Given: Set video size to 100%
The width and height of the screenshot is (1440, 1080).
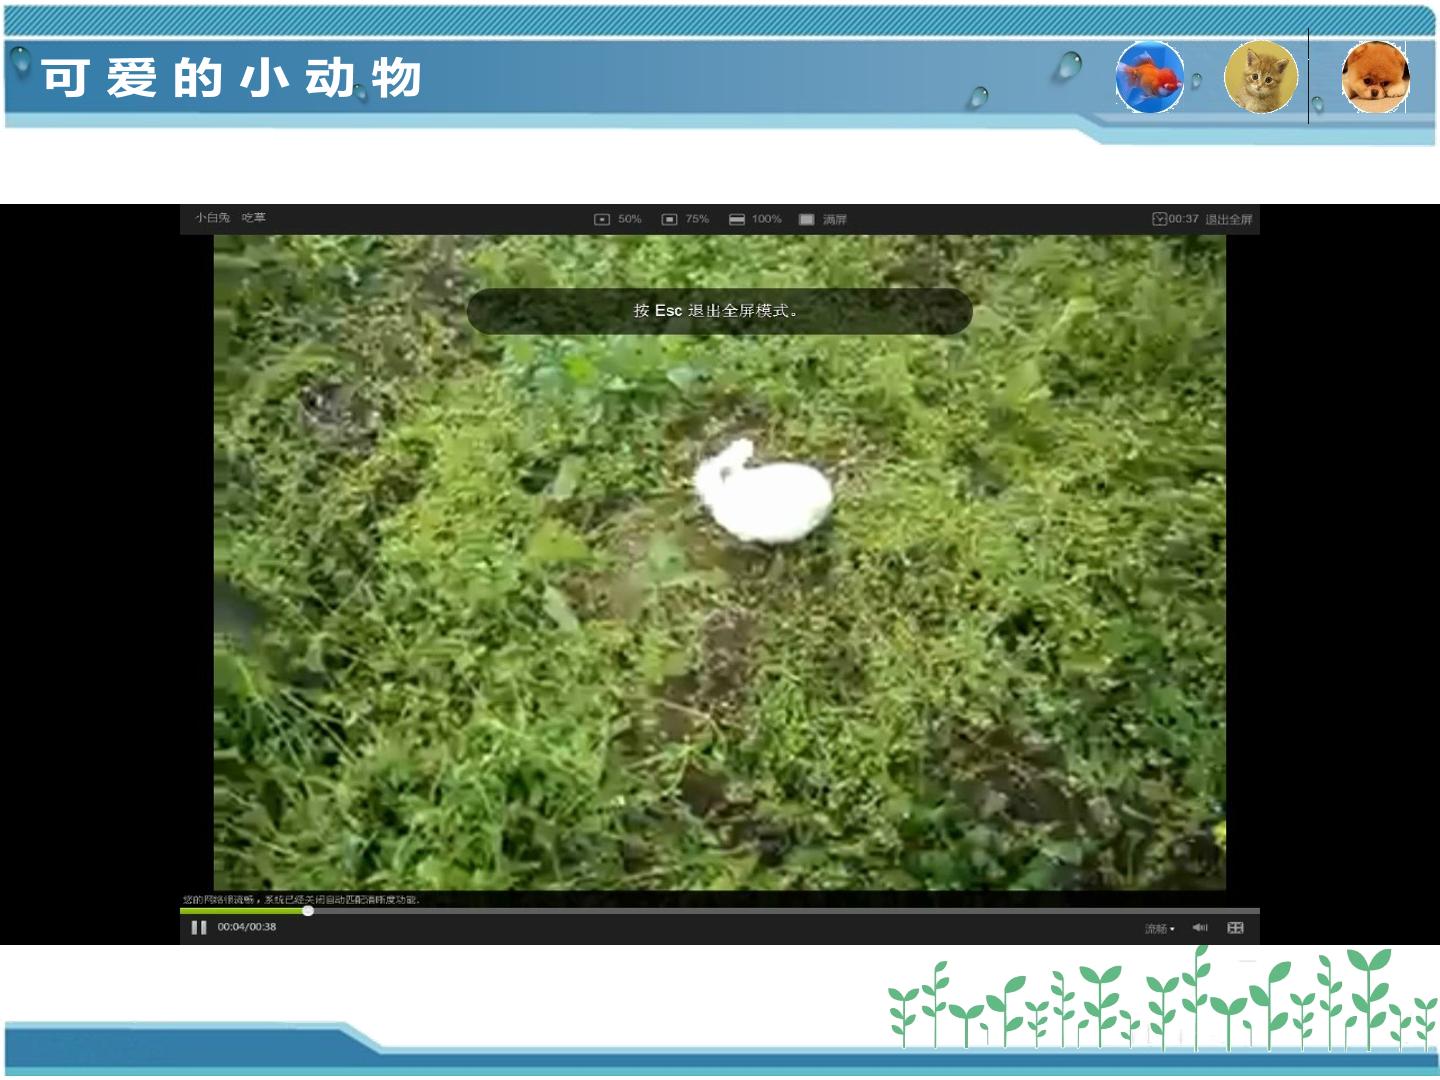Looking at the screenshot, I should (x=755, y=219).
